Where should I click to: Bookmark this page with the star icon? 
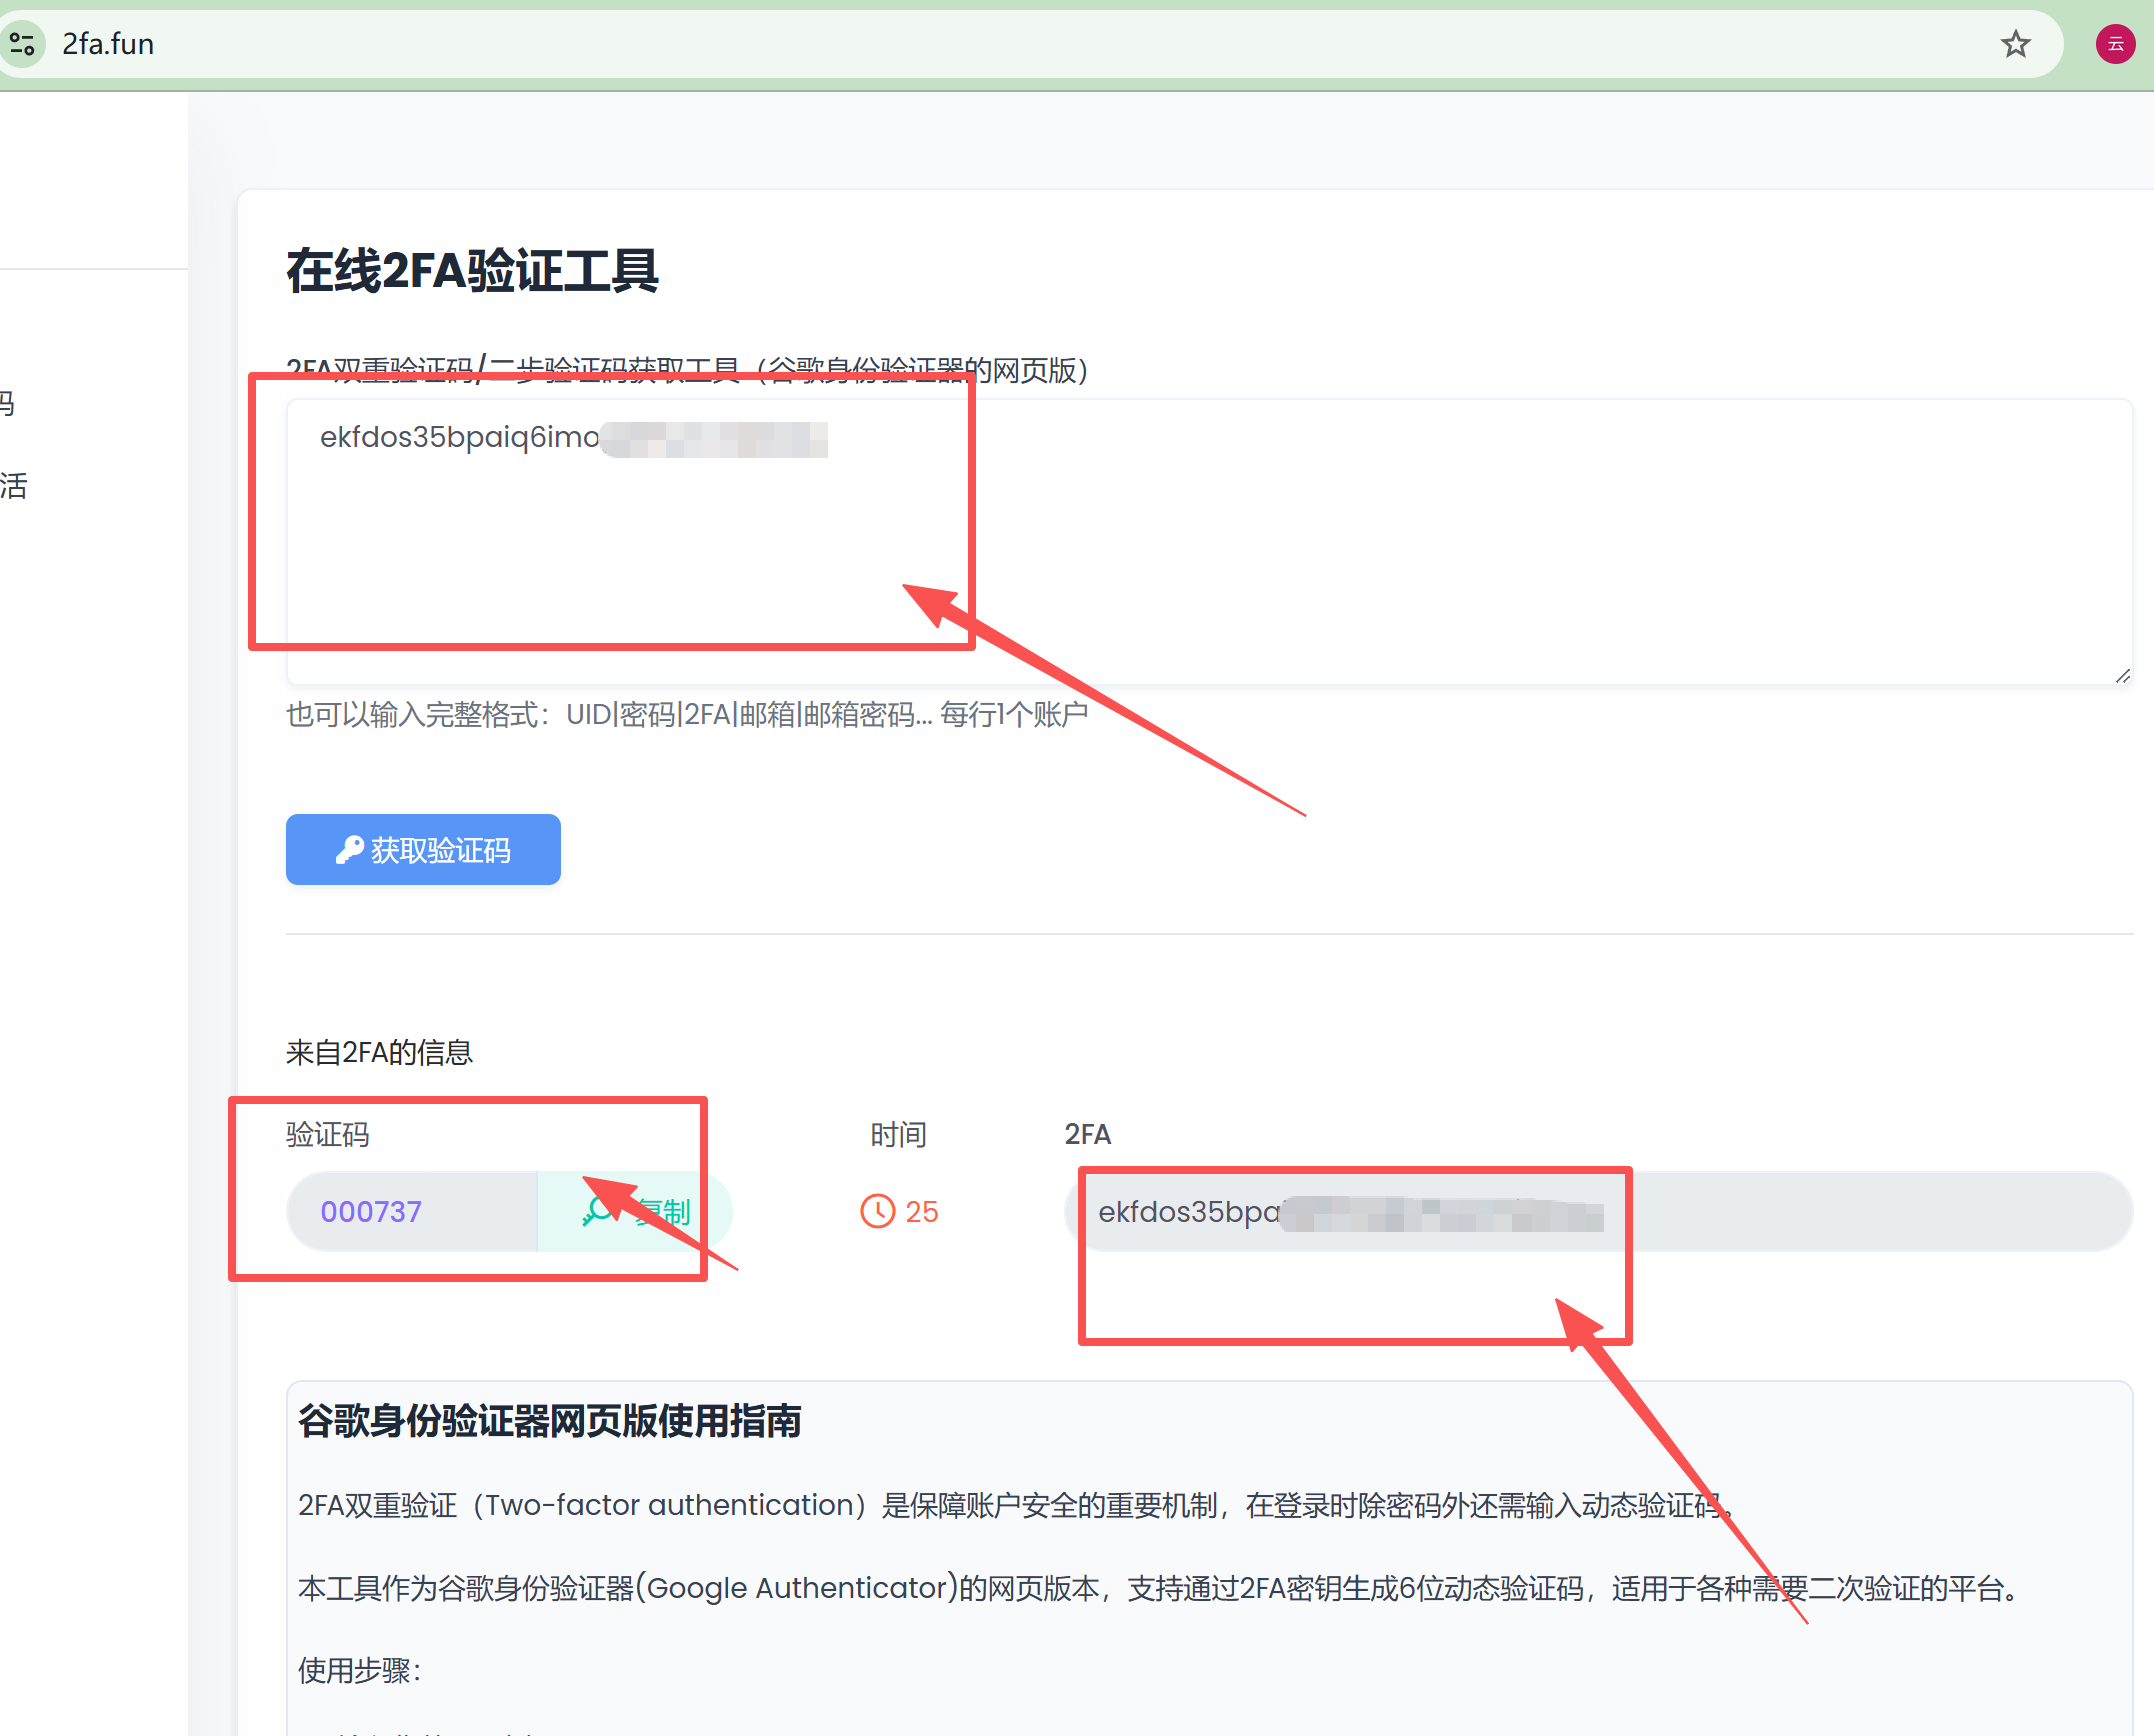(2015, 44)
